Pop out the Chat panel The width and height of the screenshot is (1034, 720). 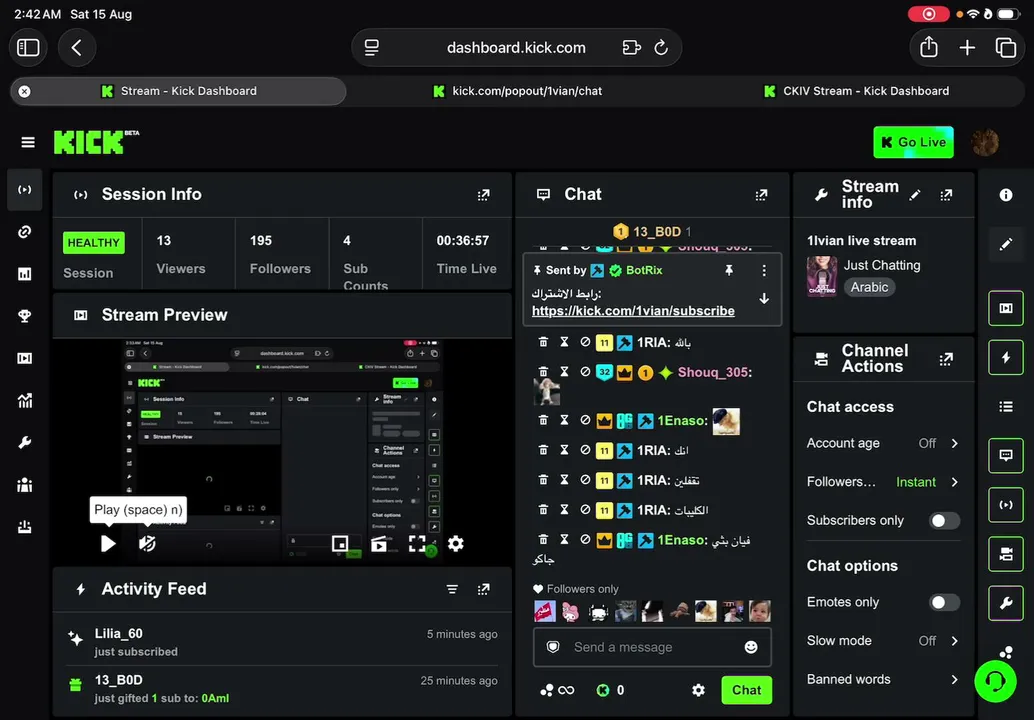[761, 195]
